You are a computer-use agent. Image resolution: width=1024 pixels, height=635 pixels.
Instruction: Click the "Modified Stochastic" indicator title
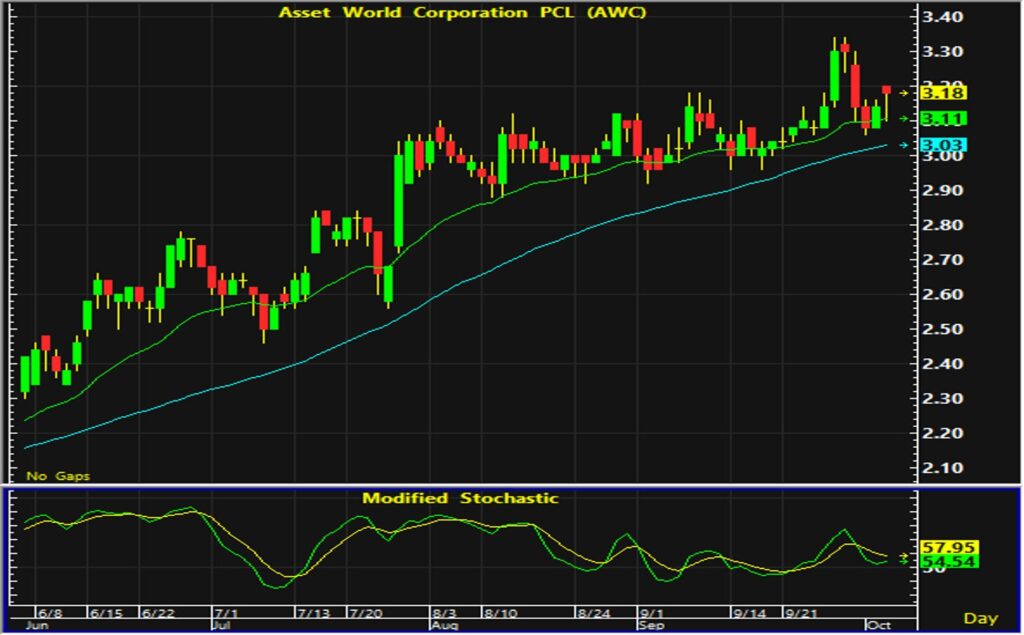[460, 498]
